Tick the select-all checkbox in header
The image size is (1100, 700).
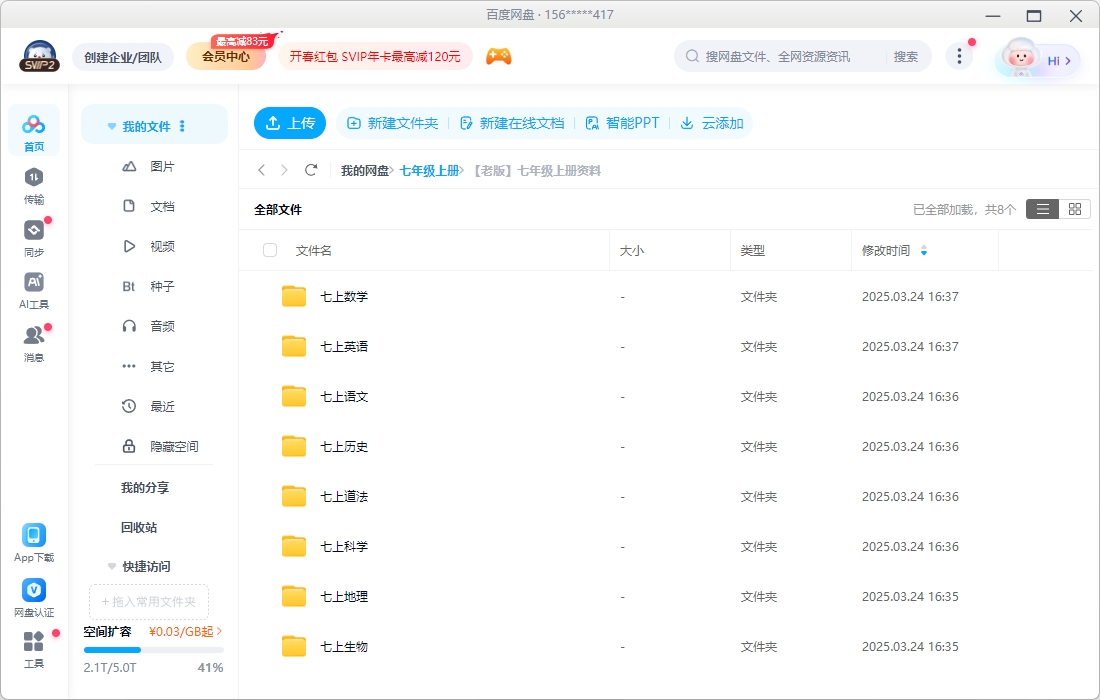tap(270, 250)
